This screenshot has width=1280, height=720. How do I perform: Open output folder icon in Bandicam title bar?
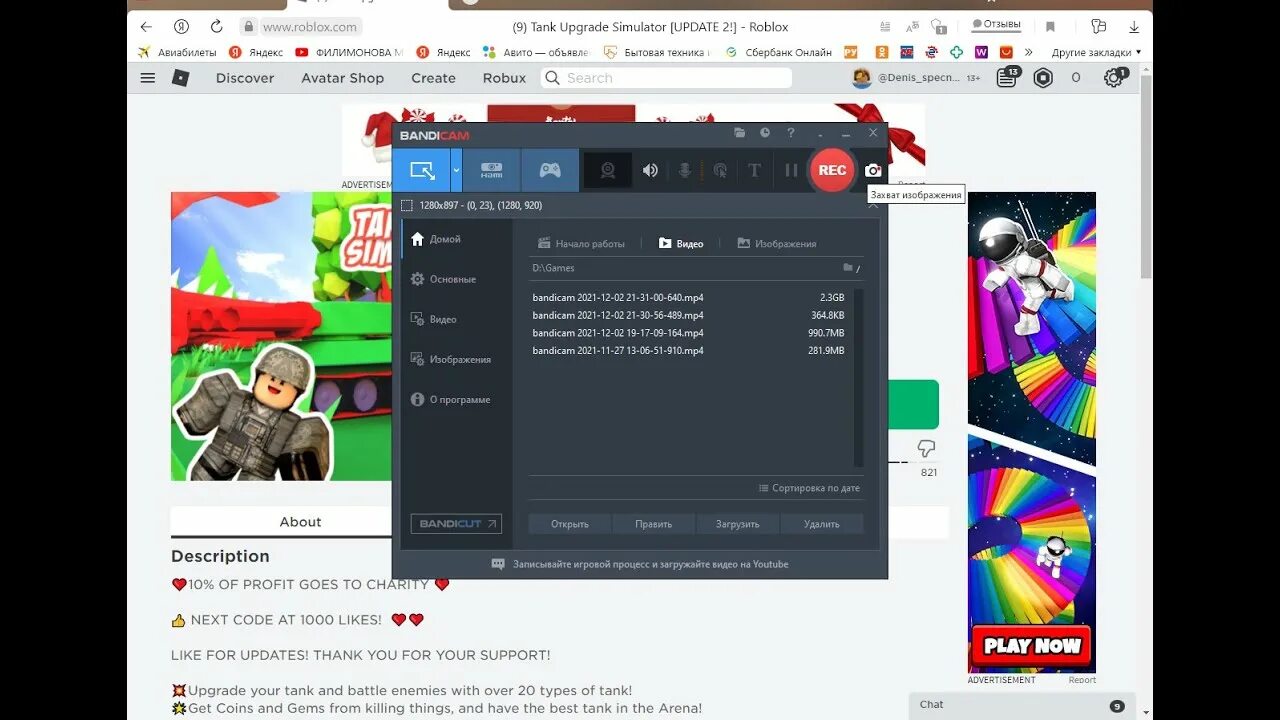tap(740, 132)
